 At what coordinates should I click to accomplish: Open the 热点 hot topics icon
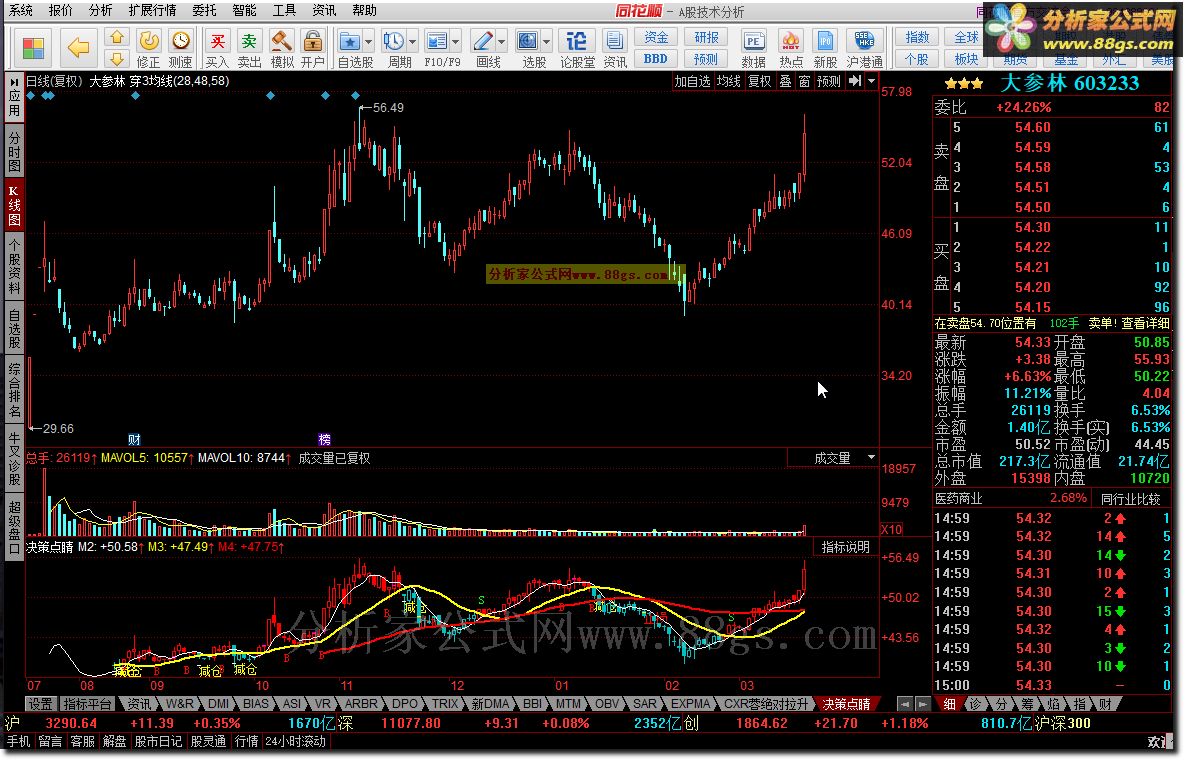[x=791, y=48]
